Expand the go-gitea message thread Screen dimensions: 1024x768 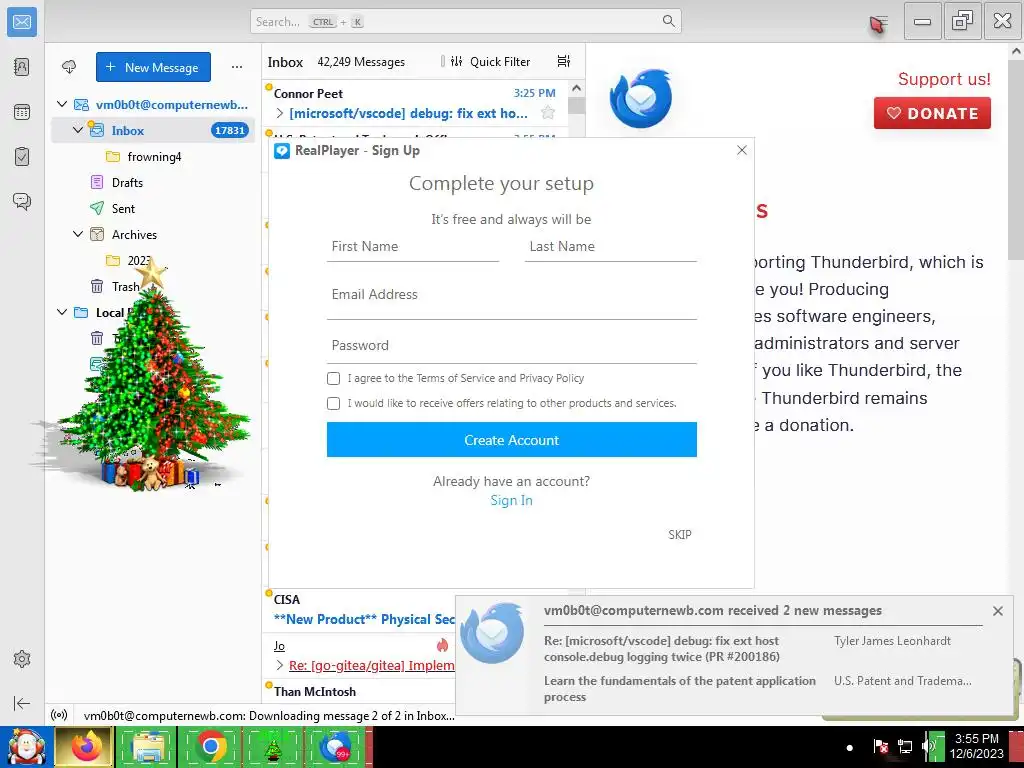[x=280, y=665]
